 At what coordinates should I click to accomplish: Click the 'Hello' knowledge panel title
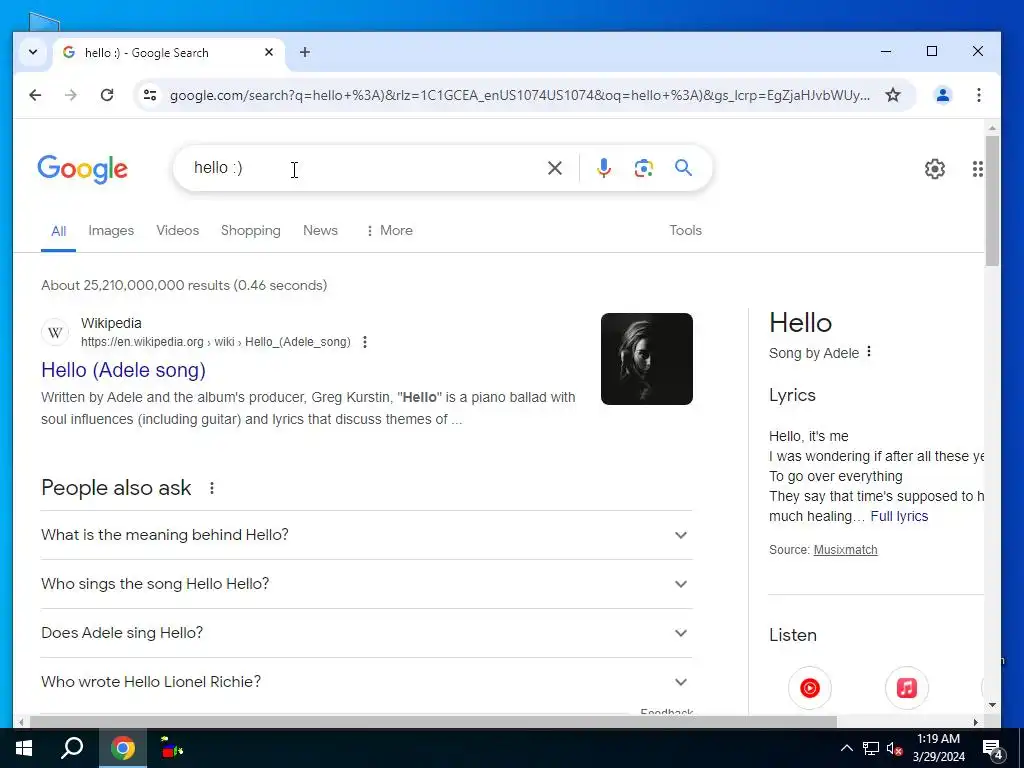tap(801, 323)
